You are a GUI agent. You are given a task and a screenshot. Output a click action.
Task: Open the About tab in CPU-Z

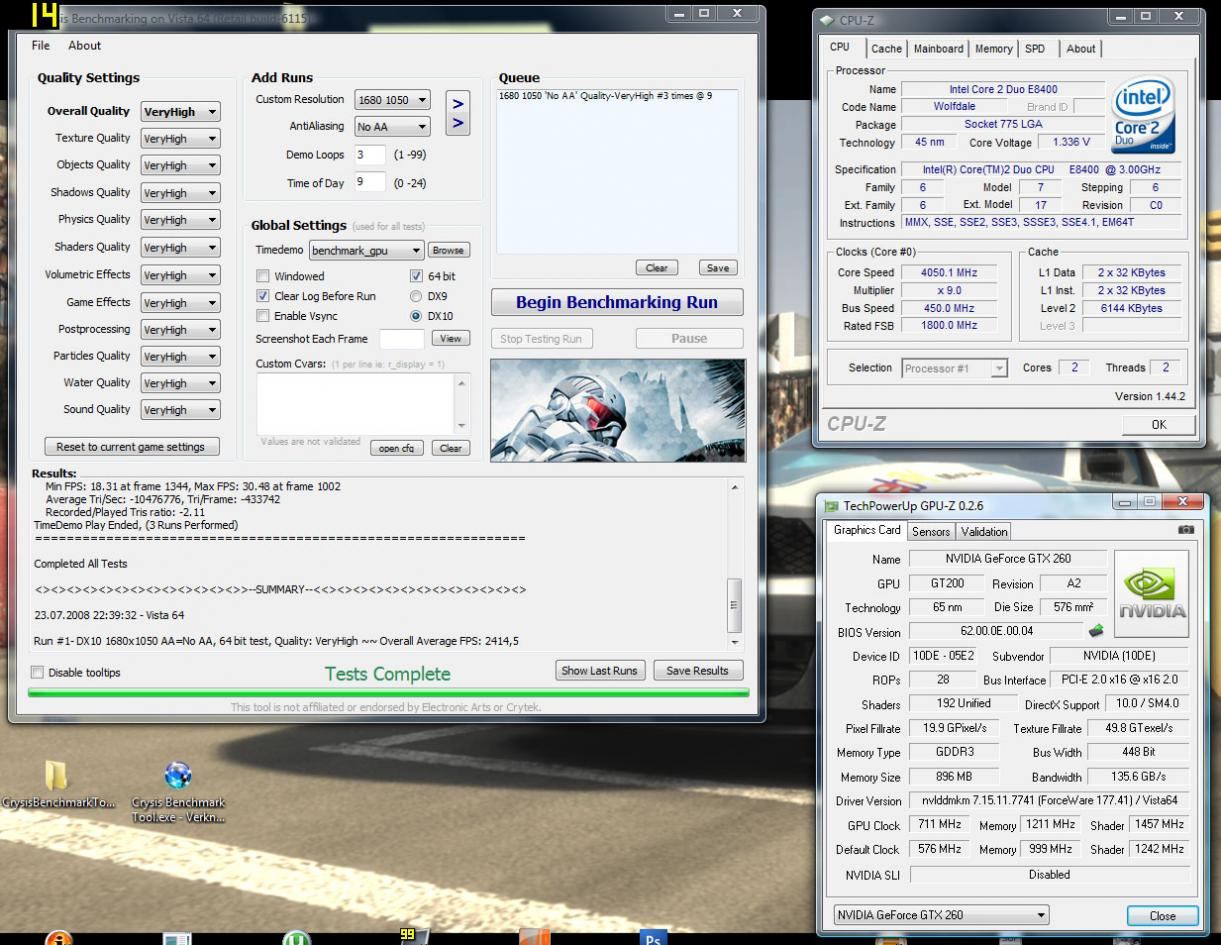pos(1080,48)
